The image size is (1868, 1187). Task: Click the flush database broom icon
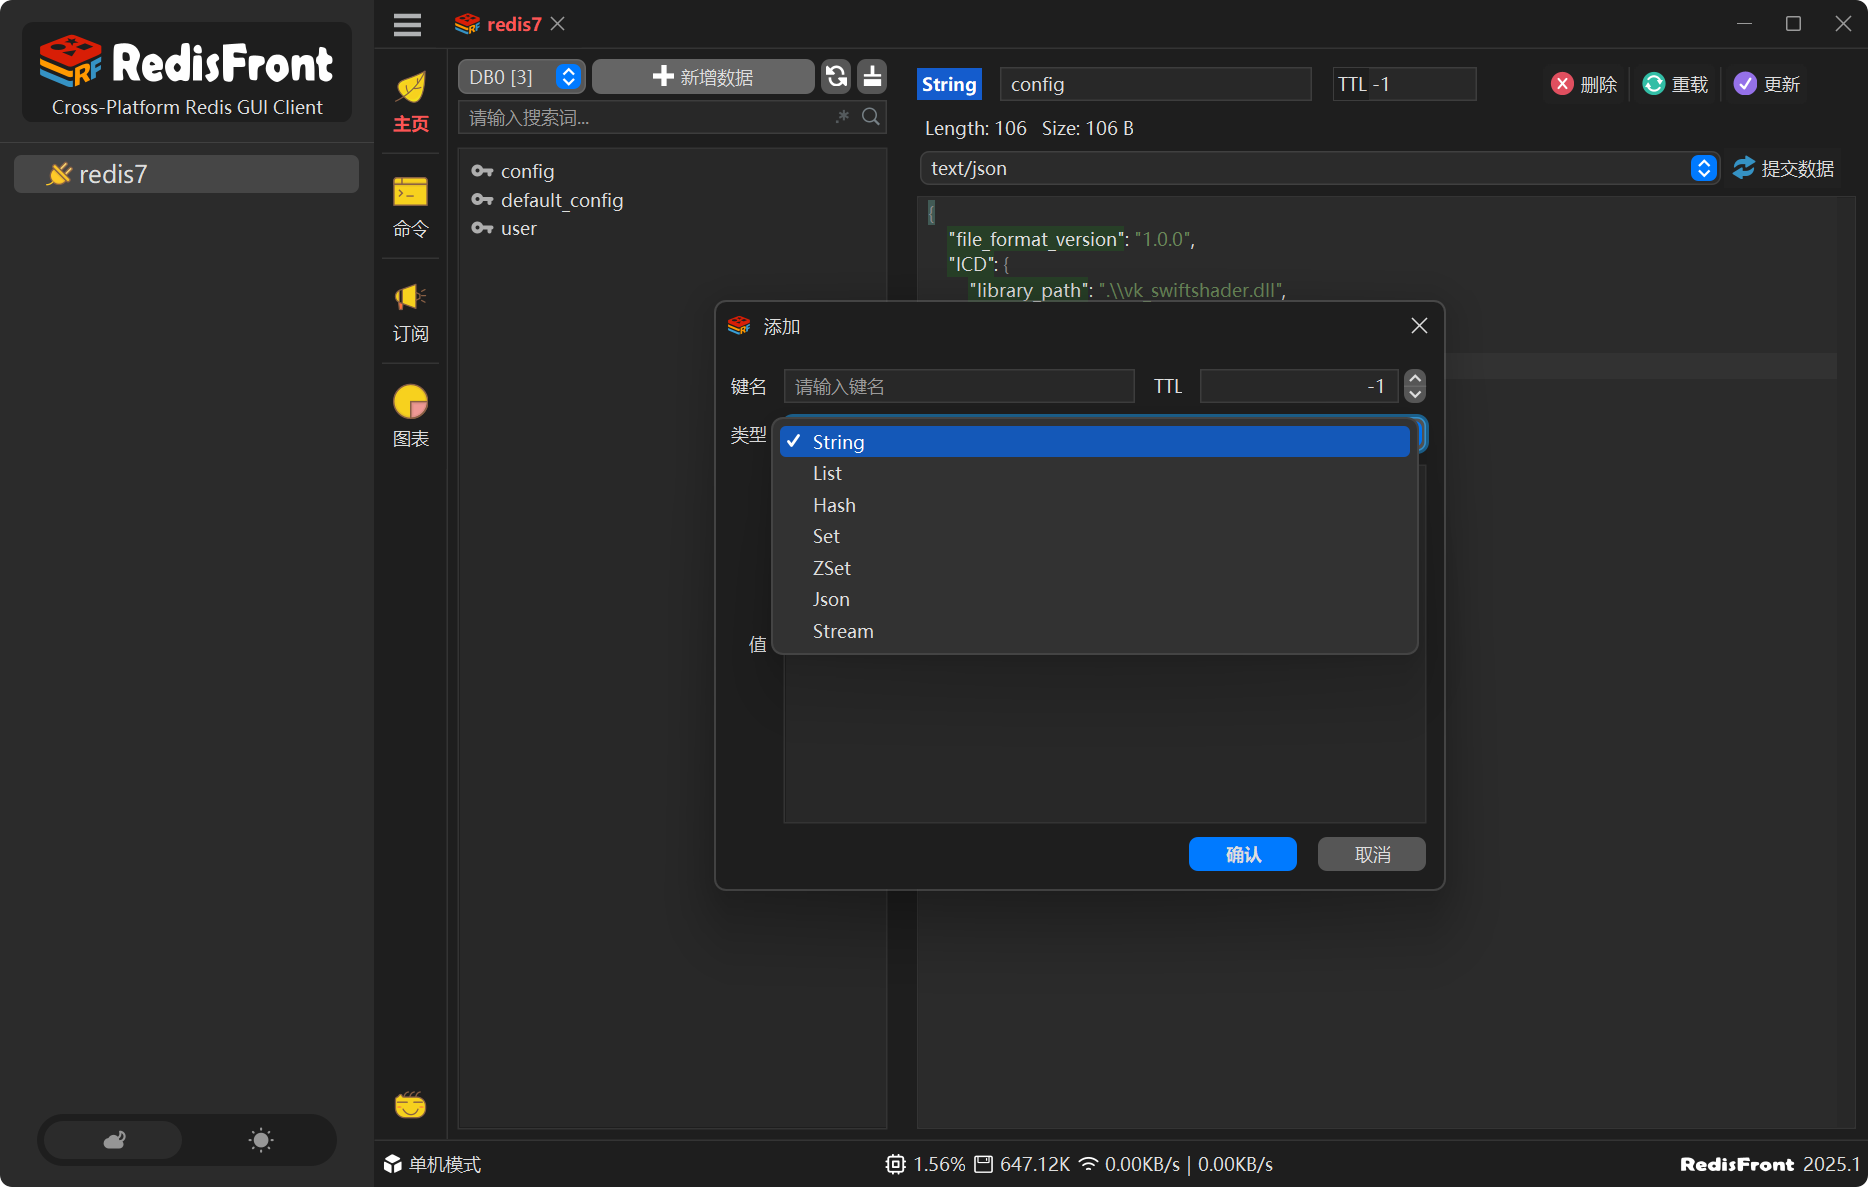(872, 76)
